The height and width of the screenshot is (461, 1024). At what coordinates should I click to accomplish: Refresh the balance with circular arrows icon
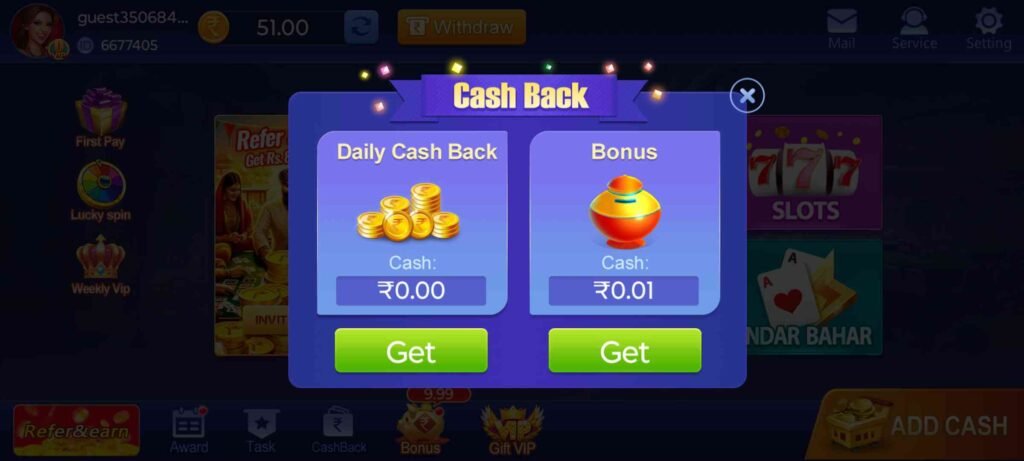coord(361,27)
